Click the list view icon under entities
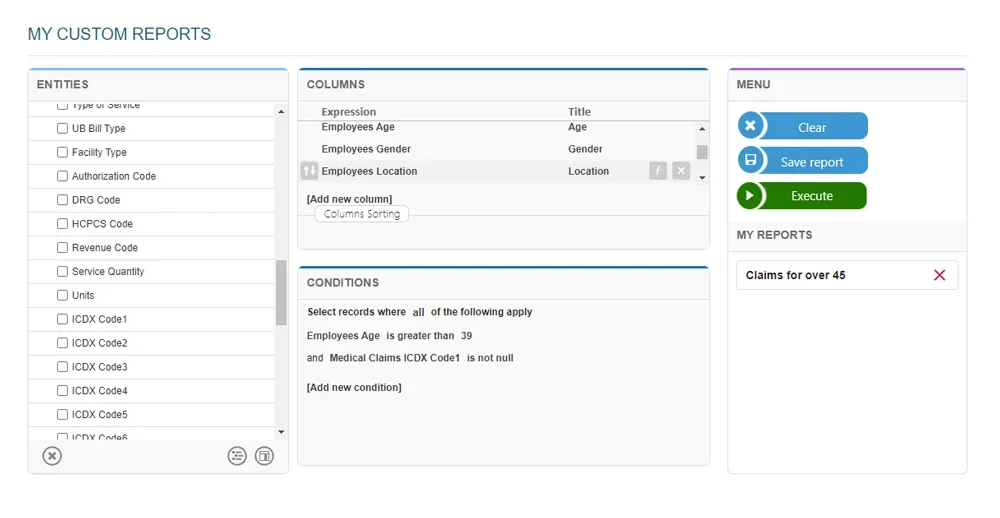The height and width of the screenshot is (518, 1000). tap(237, 456)
